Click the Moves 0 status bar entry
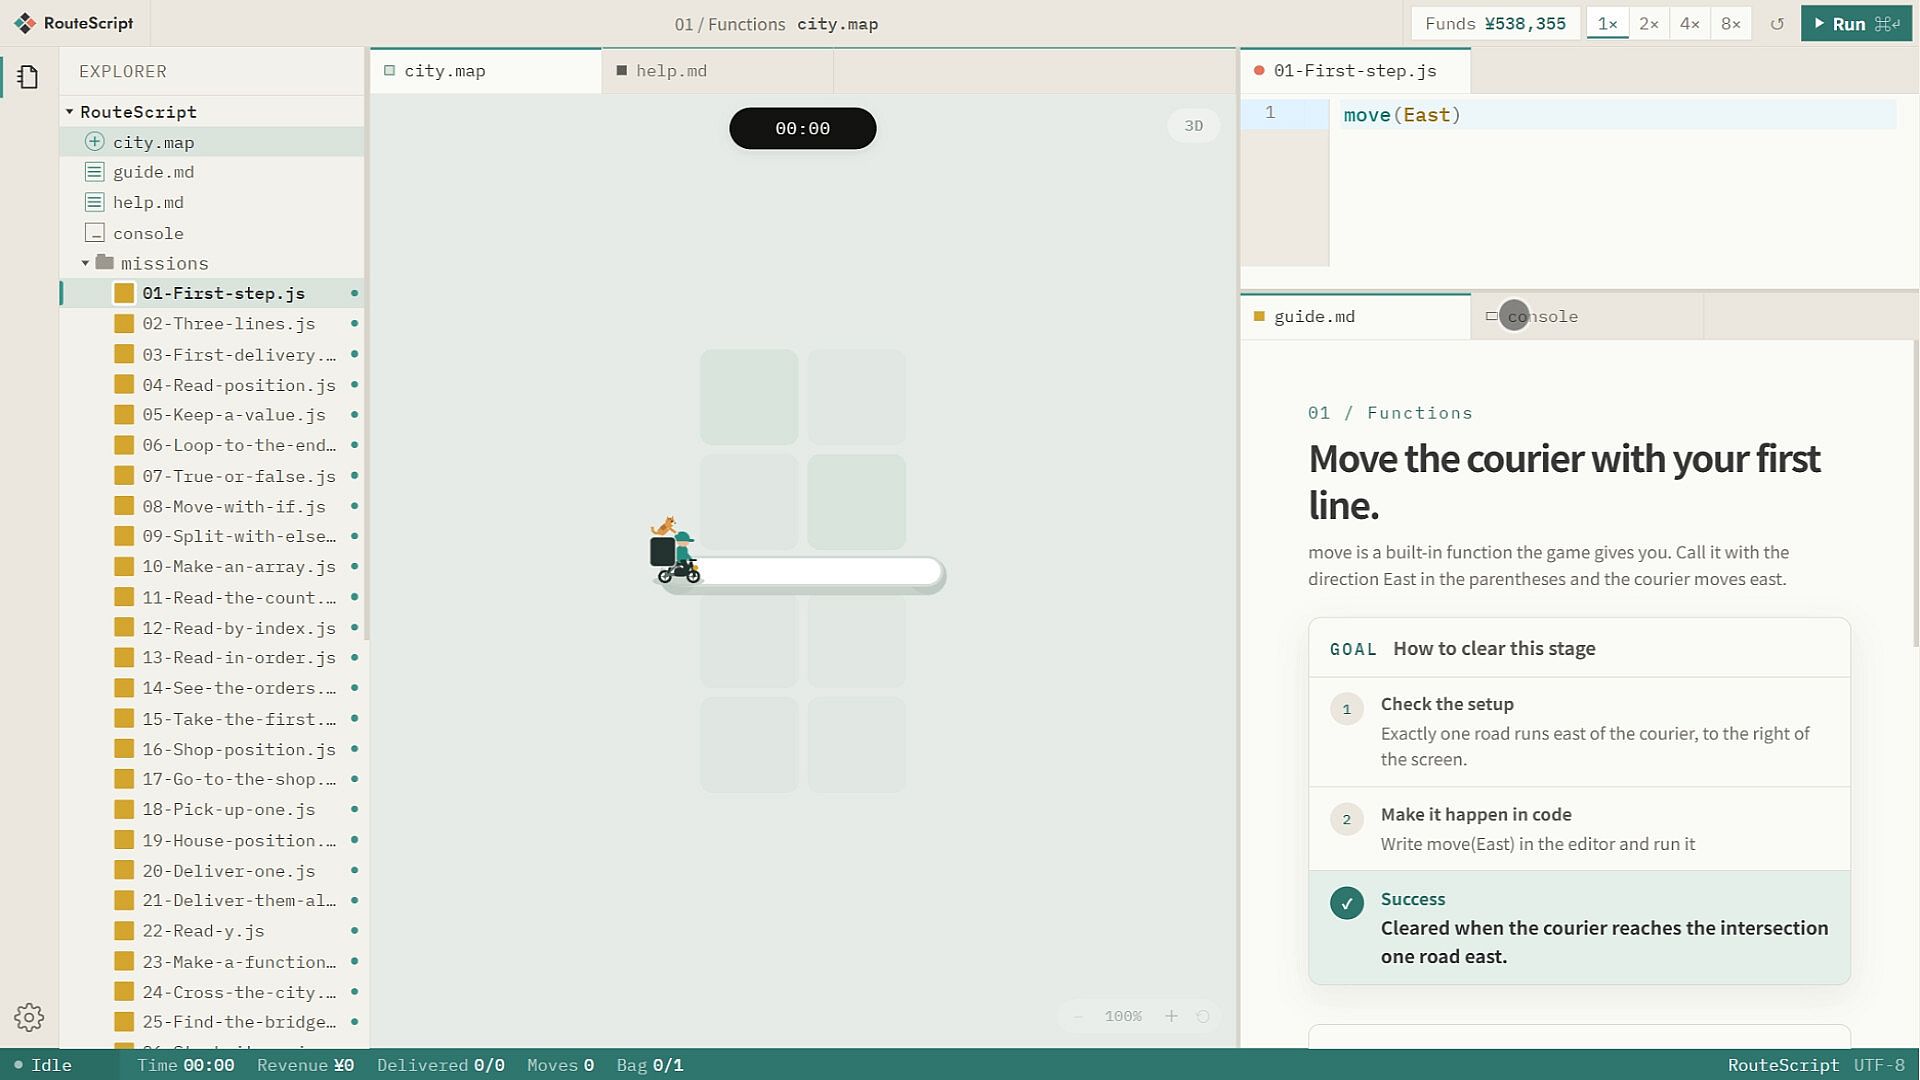The height and width of the screenshot is (1080, 1920). pyautogui.click(x=560, y=1065)
